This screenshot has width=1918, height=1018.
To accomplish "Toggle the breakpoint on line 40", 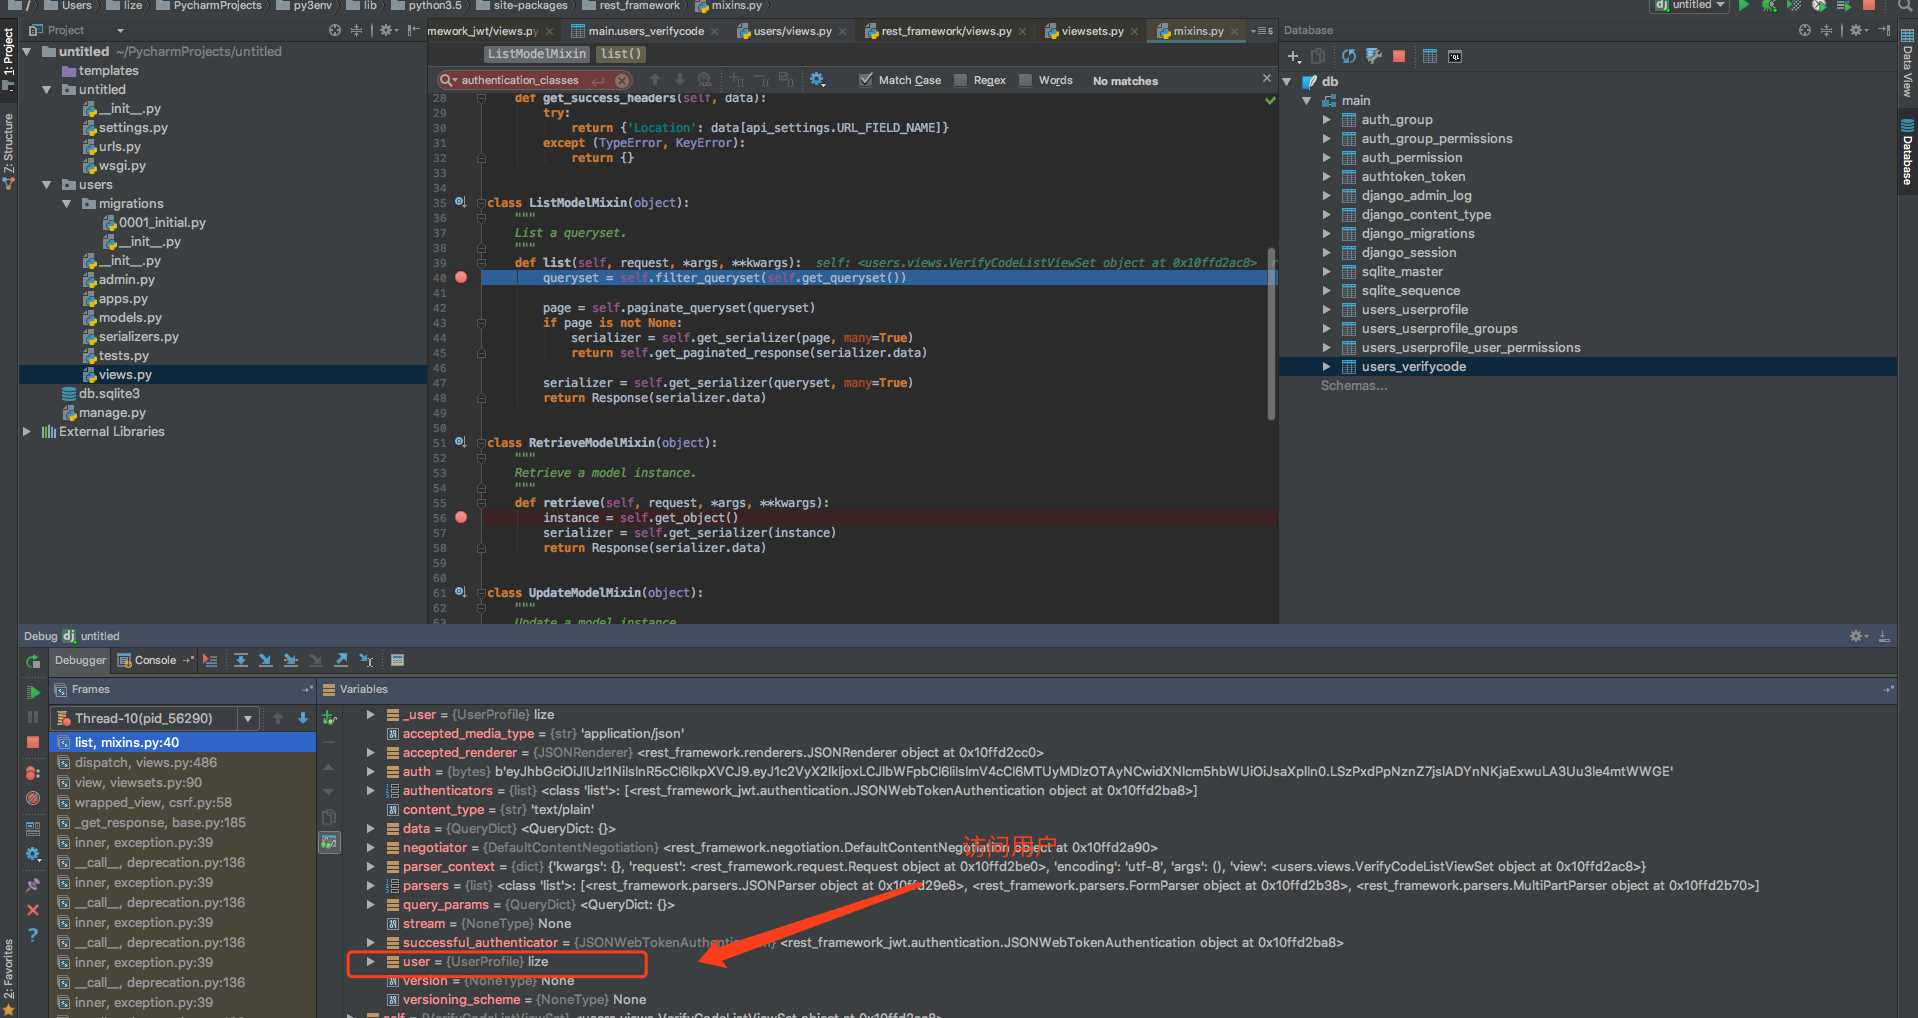I will click(461, 277).
